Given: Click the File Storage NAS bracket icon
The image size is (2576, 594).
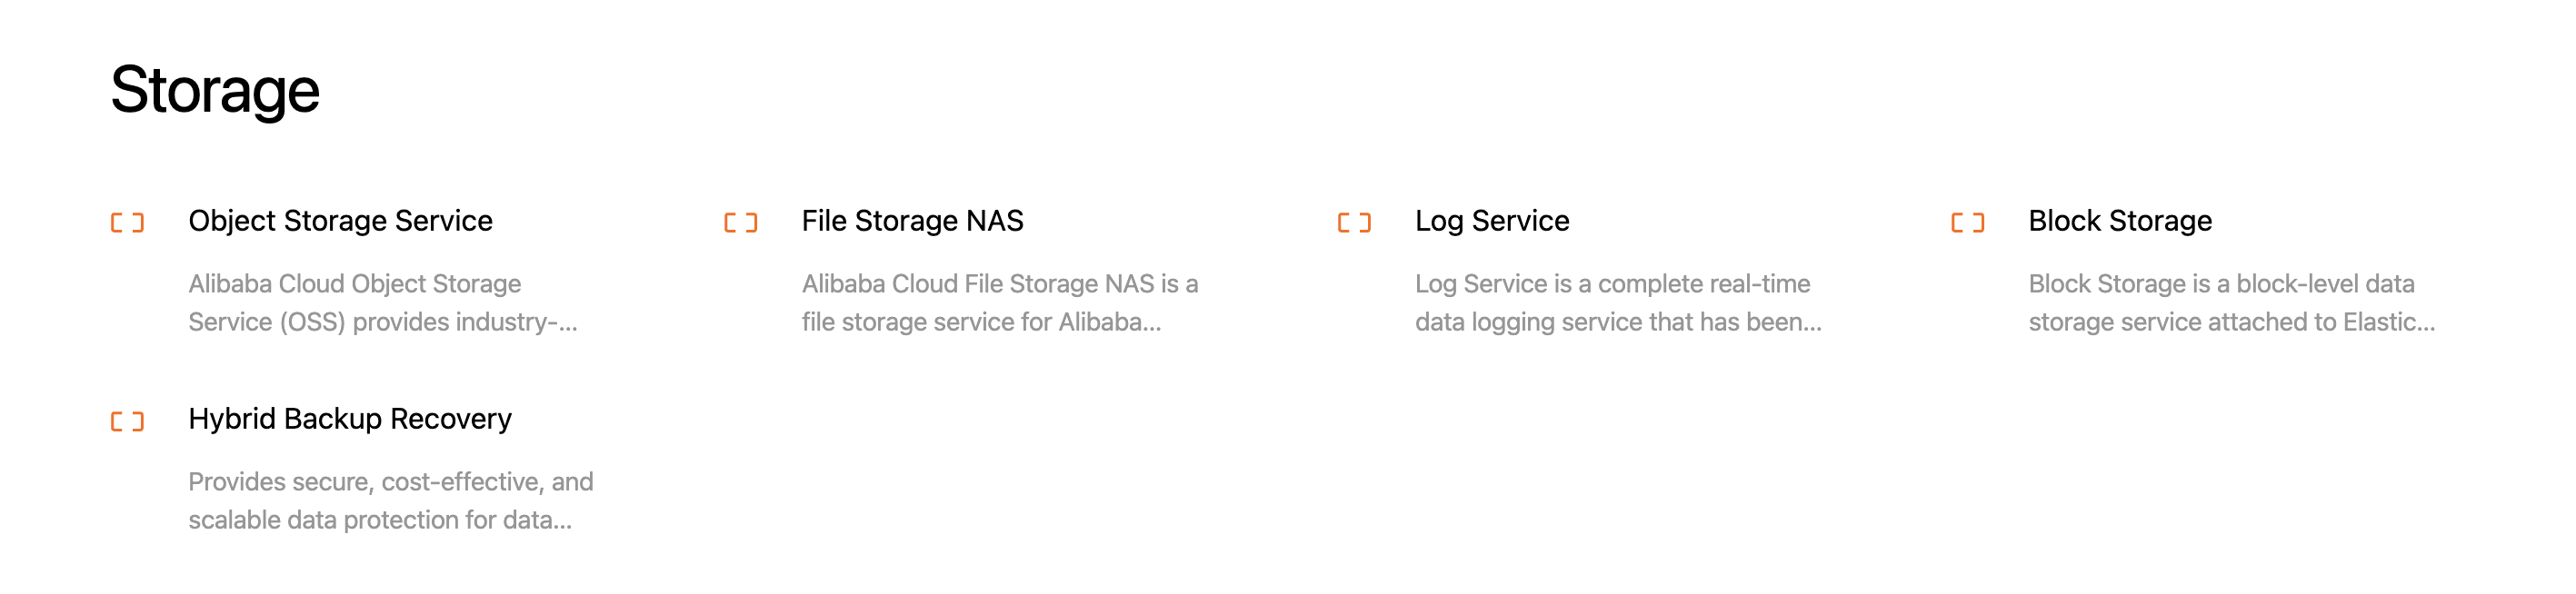Looking at the screenshot, I should point(740,222).
